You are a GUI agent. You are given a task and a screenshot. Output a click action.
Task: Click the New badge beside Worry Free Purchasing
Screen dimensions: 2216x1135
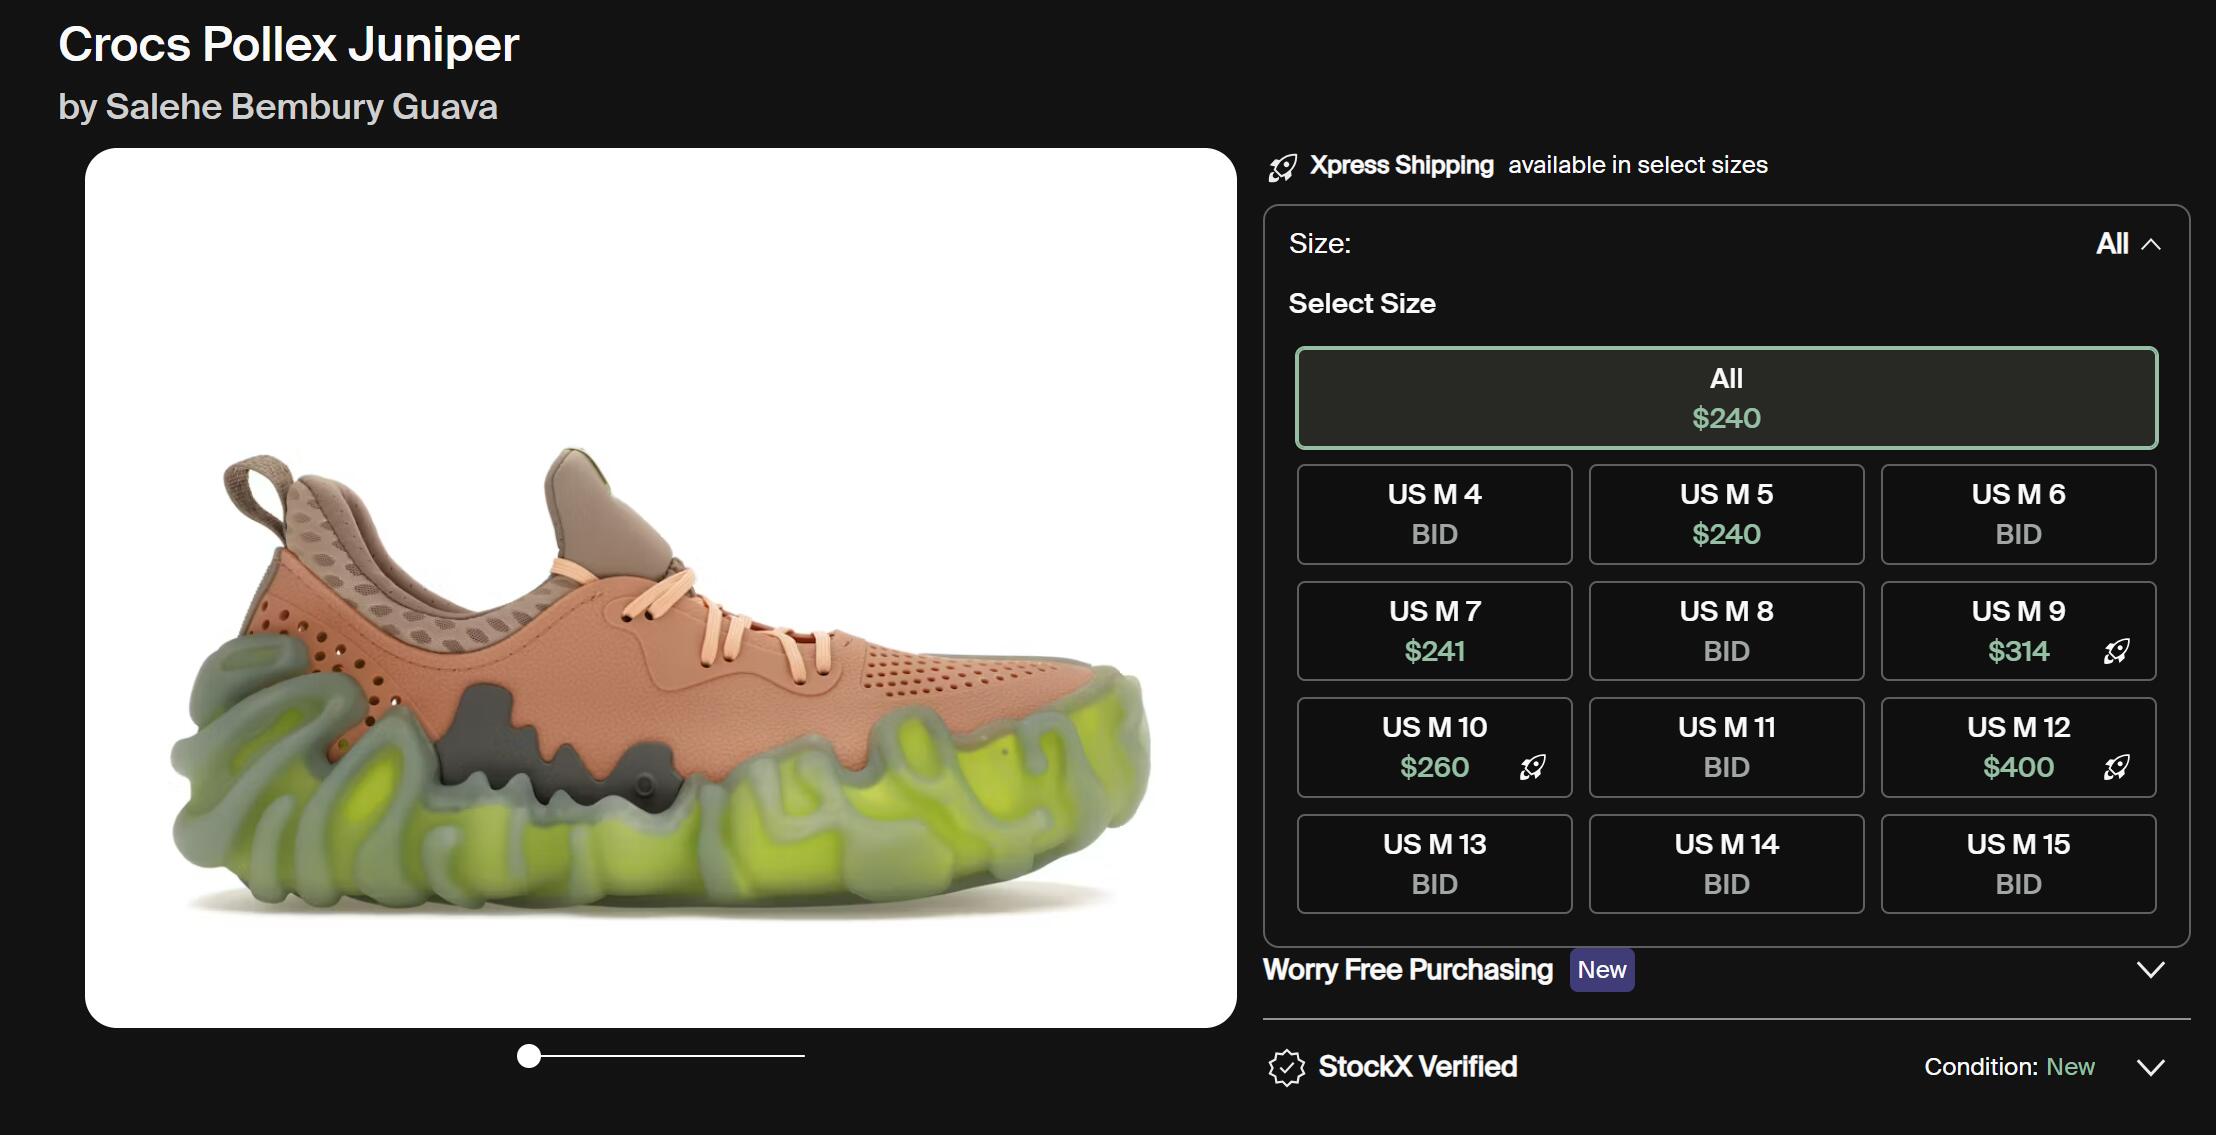click(1601, 970)
